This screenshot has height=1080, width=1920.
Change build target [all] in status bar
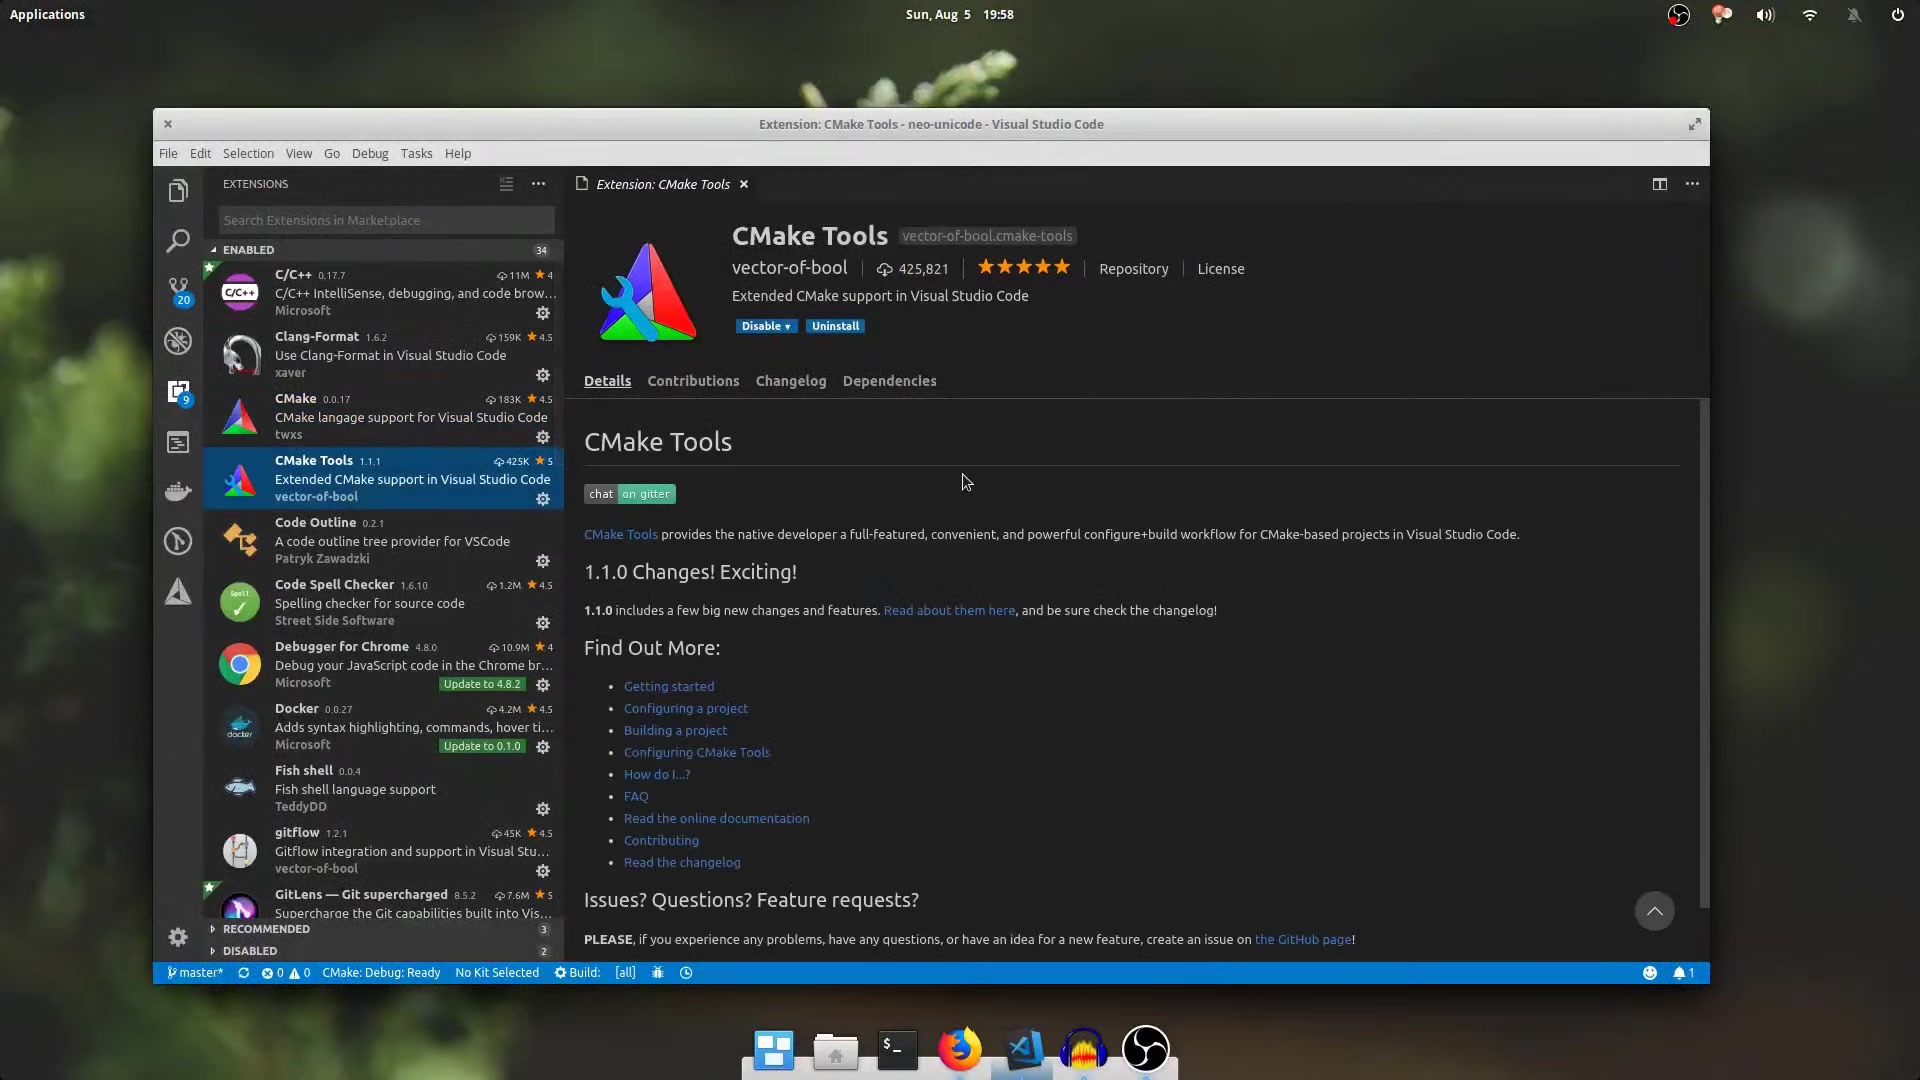pos(625,973)
